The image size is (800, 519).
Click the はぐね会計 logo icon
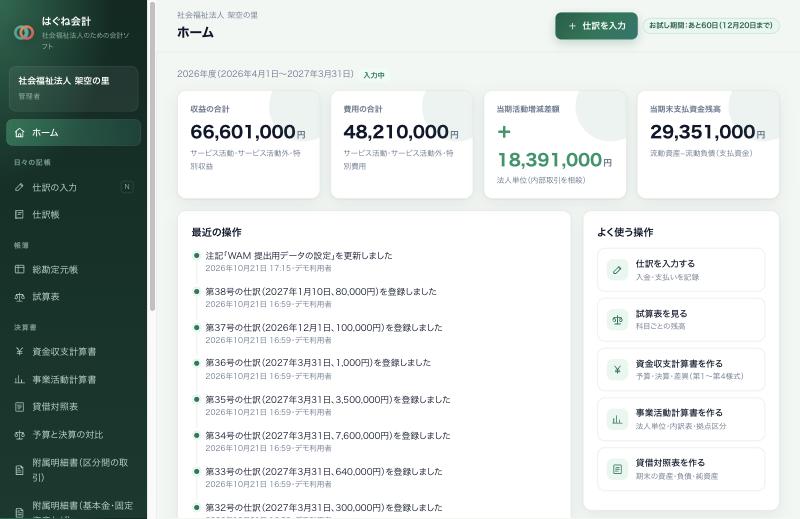click(x=24, y=33)
